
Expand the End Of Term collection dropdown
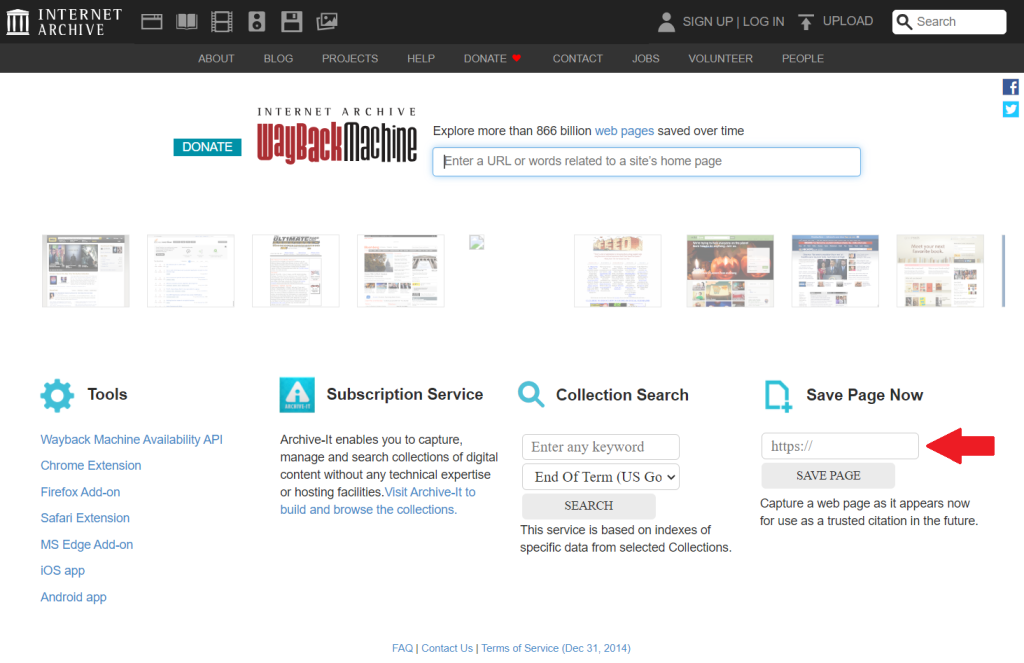pyautogui.click(x=600, y=477)
